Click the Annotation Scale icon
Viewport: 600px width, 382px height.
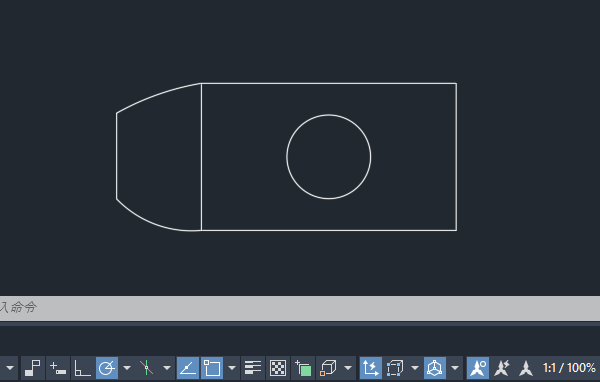(526, 368)
